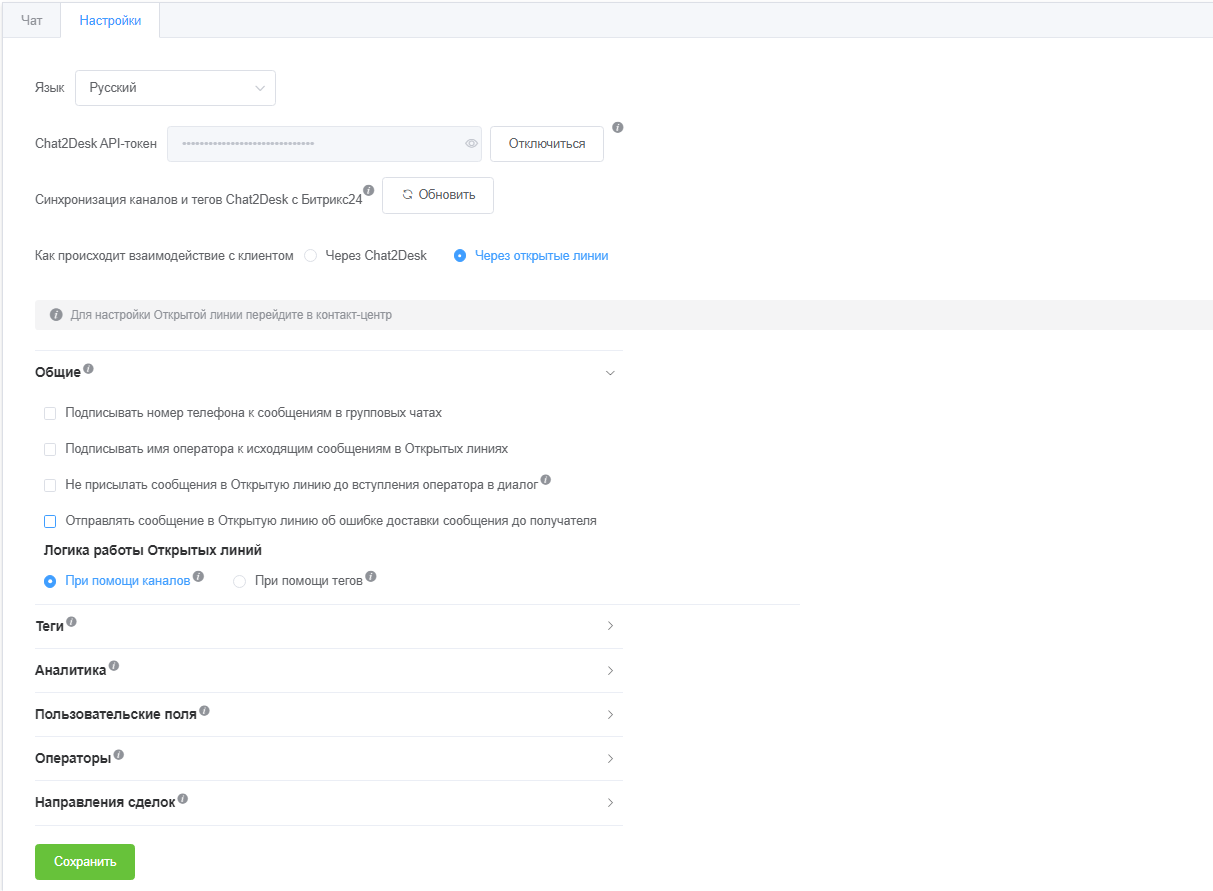This screenshot has width=1213, height=891.
Task: Click the info icon next to Общие
Action: click(89, 369)
